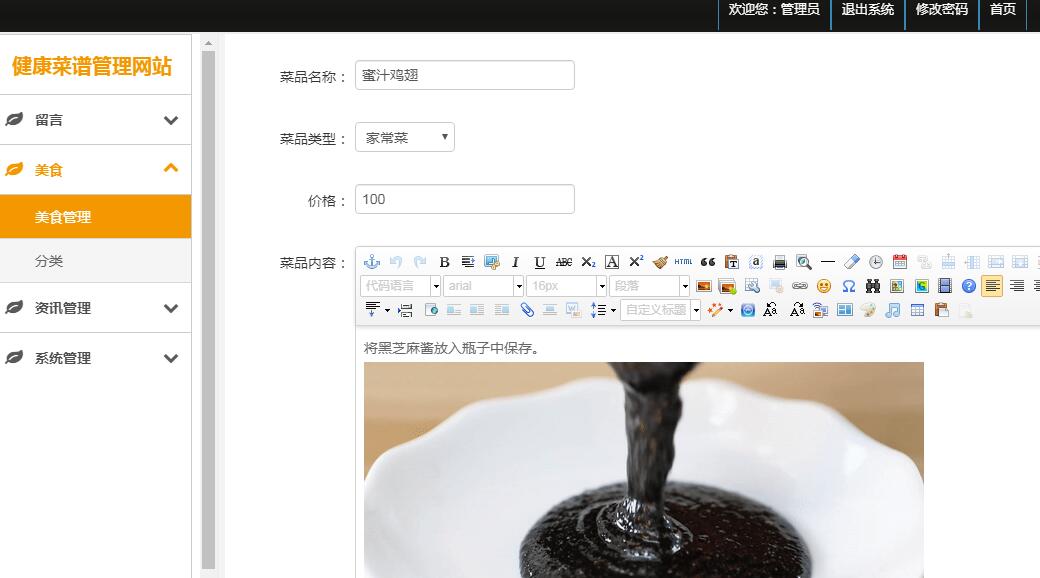The image size is (1040, 578).
Task: Toggle strikethrough ABC formatting
Action: coord(564,262)
